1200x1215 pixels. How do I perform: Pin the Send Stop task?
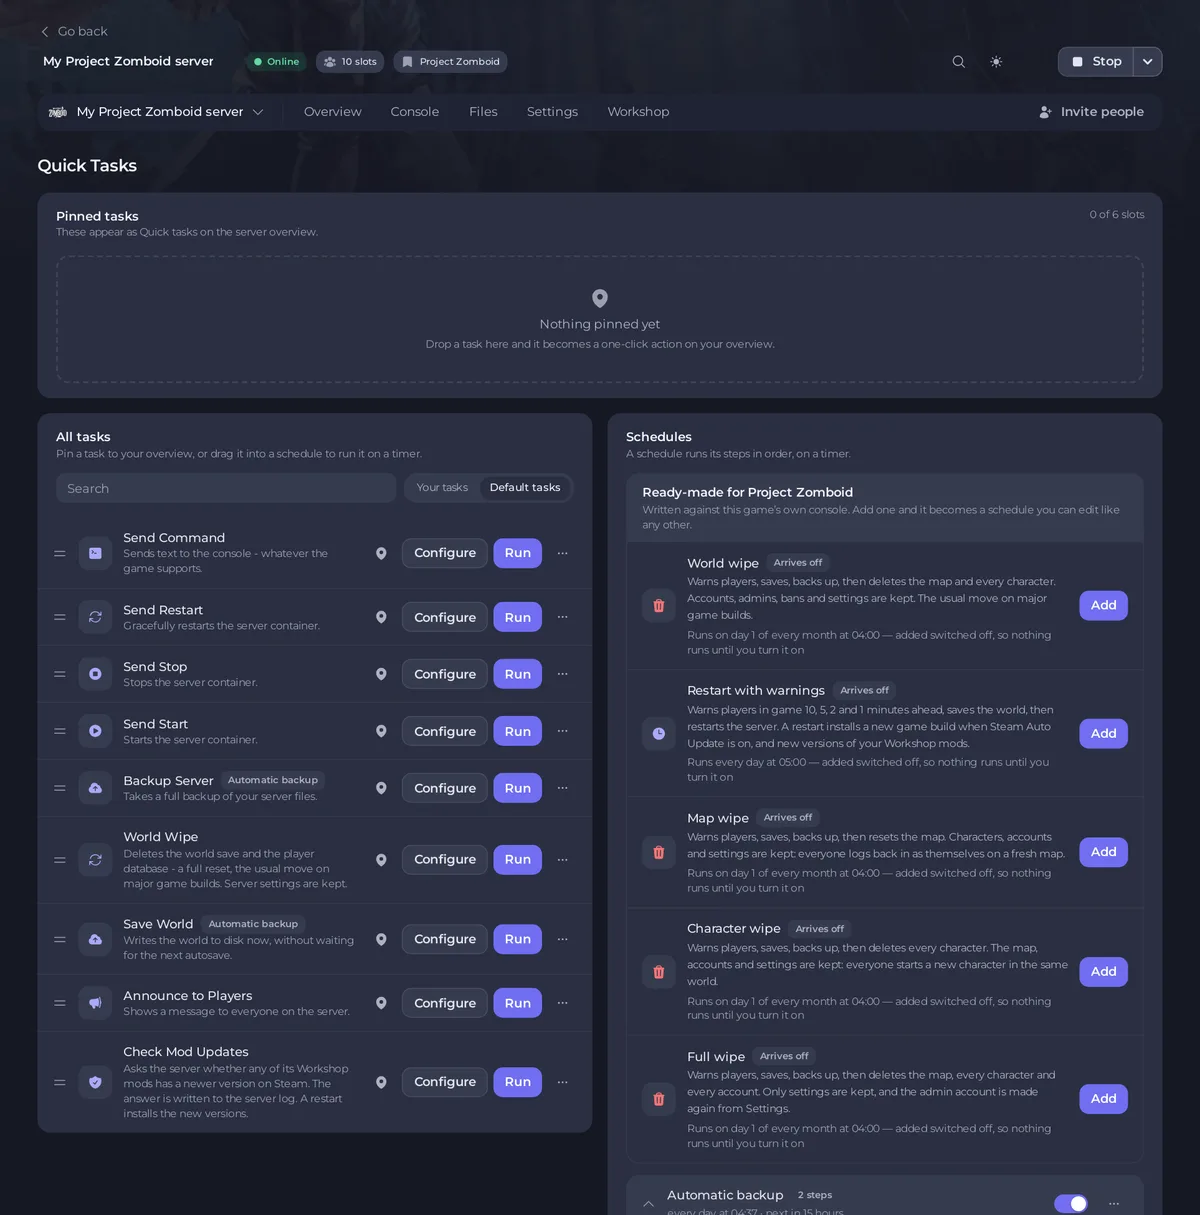pyautogui.click(x=381, y=674)
